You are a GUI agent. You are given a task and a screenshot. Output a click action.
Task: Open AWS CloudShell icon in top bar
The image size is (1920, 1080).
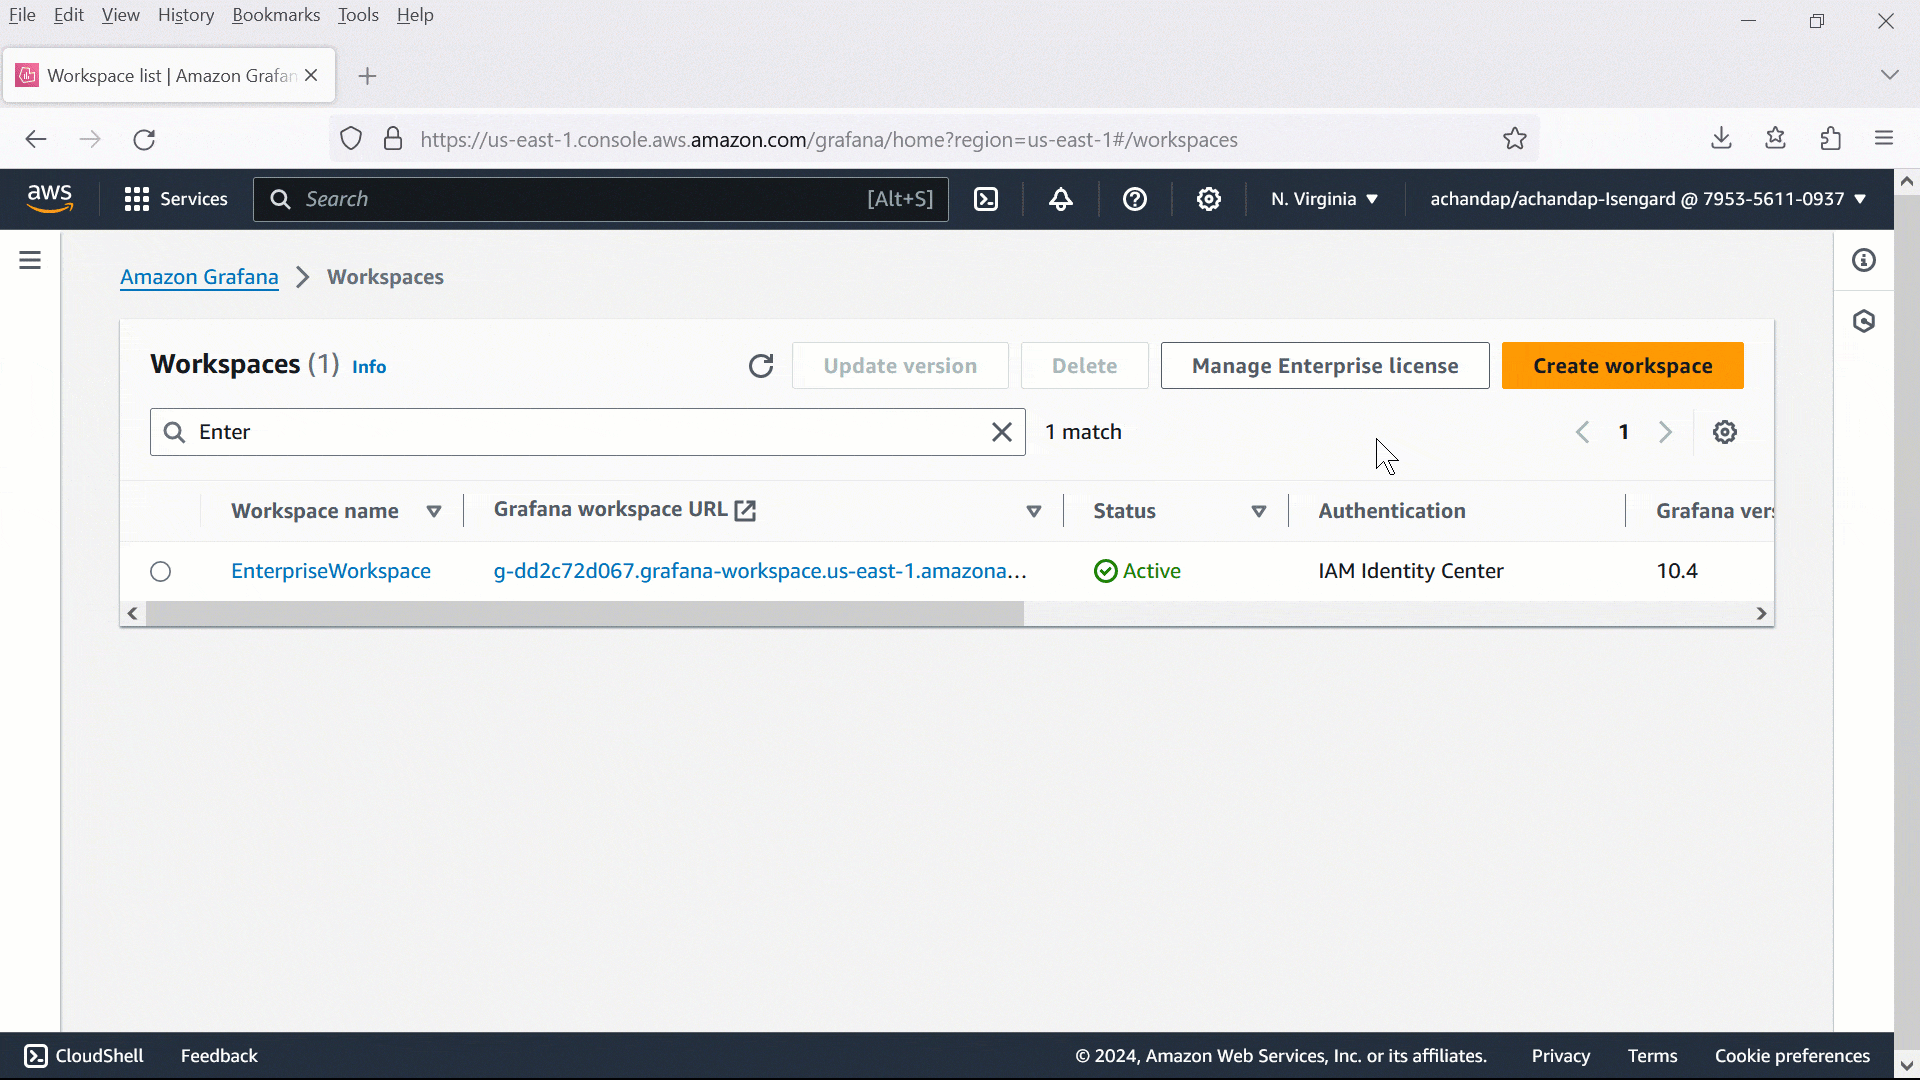click(986, 199)
